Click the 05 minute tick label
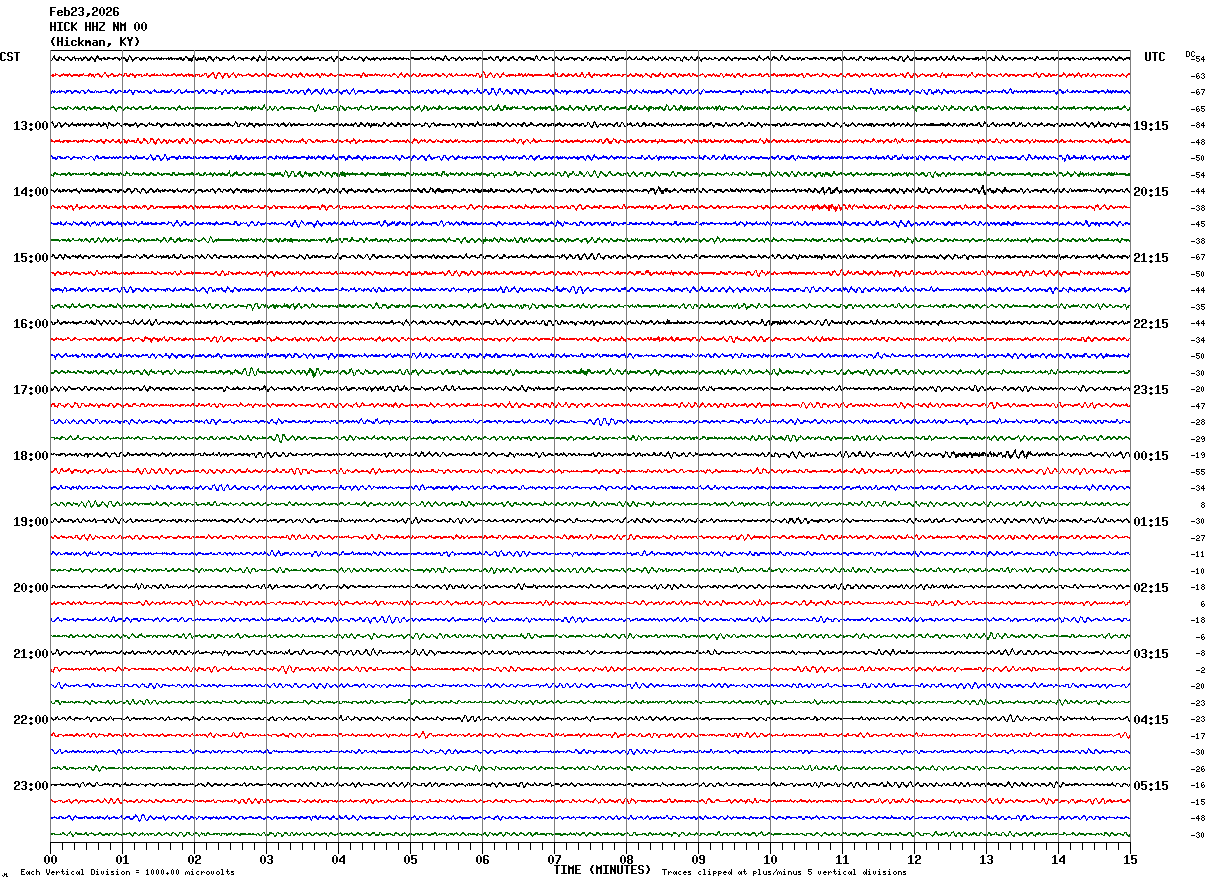 (410, 859)
